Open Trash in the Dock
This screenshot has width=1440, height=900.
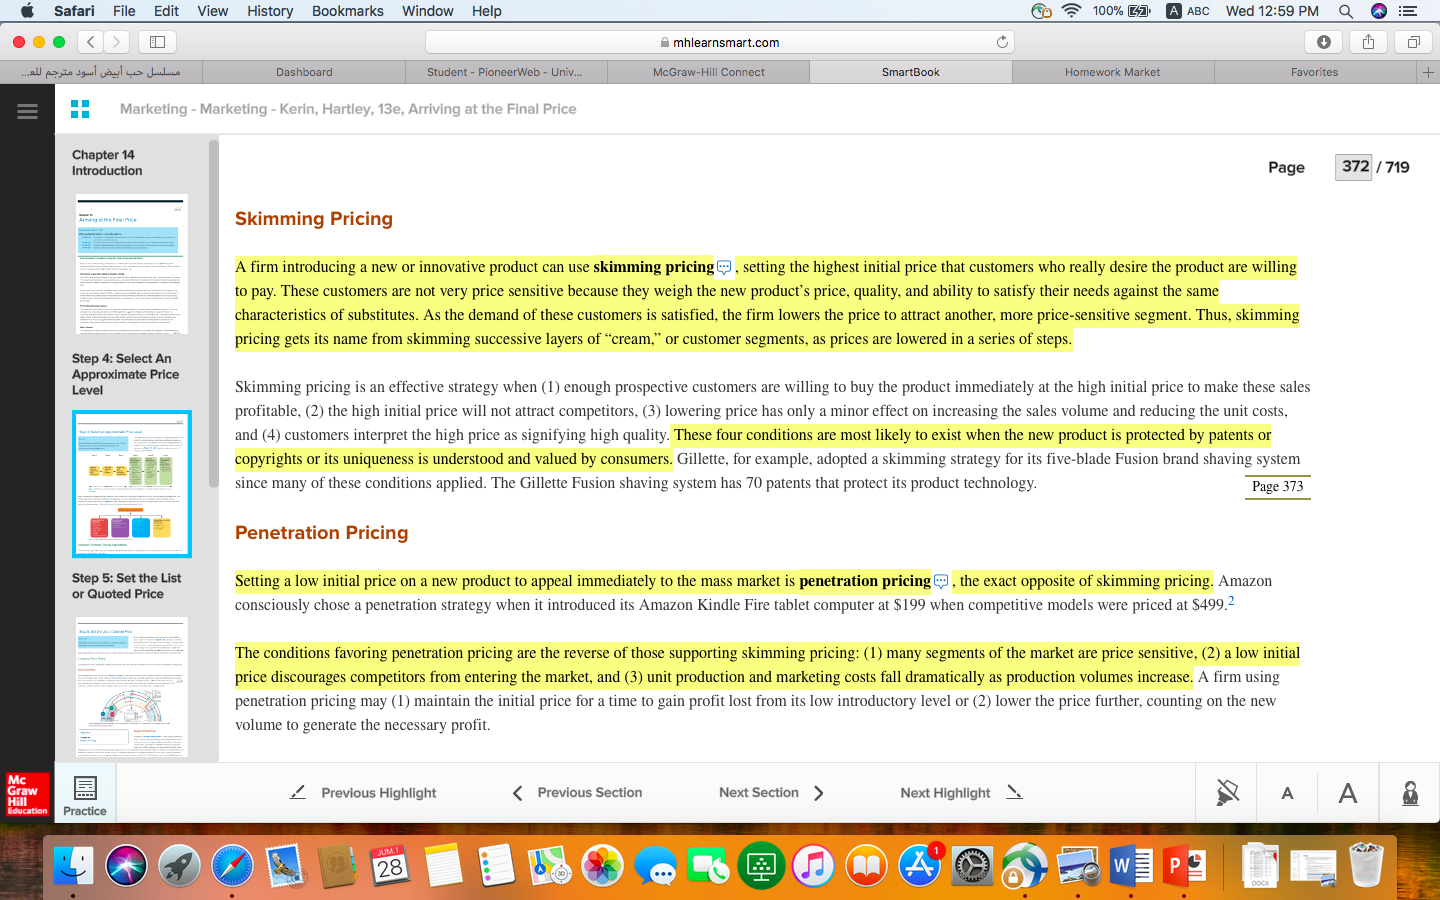[x=1366, y=866]
